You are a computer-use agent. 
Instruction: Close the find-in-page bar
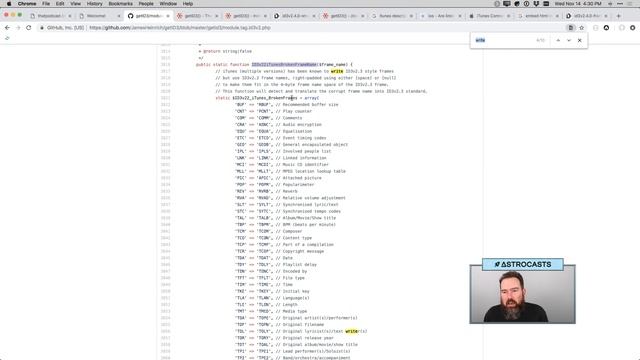[580, 40]
